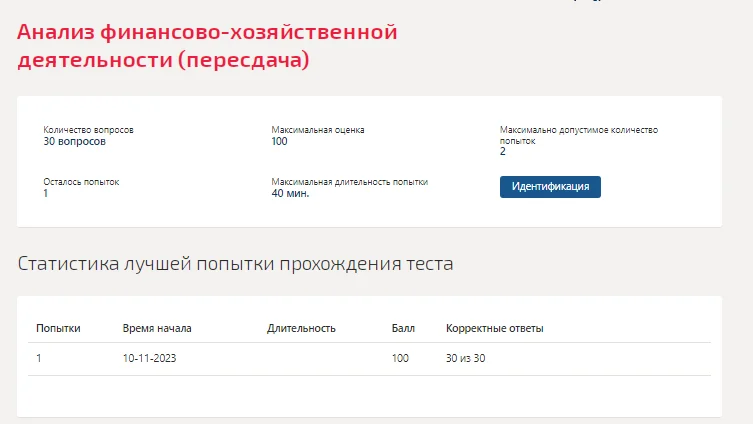
Task: Click the Корректные ответы column header
Action: tap(495, 328)
